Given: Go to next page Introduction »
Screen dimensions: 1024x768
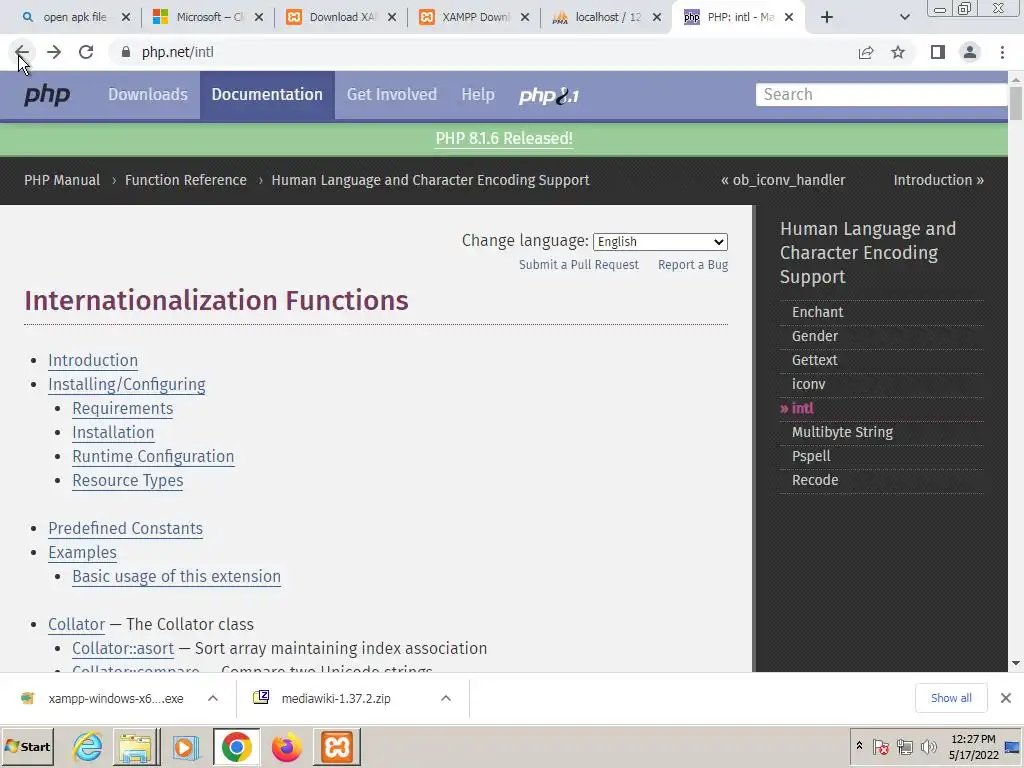Looking at the screenshot, I should click(x=938, y=180).
